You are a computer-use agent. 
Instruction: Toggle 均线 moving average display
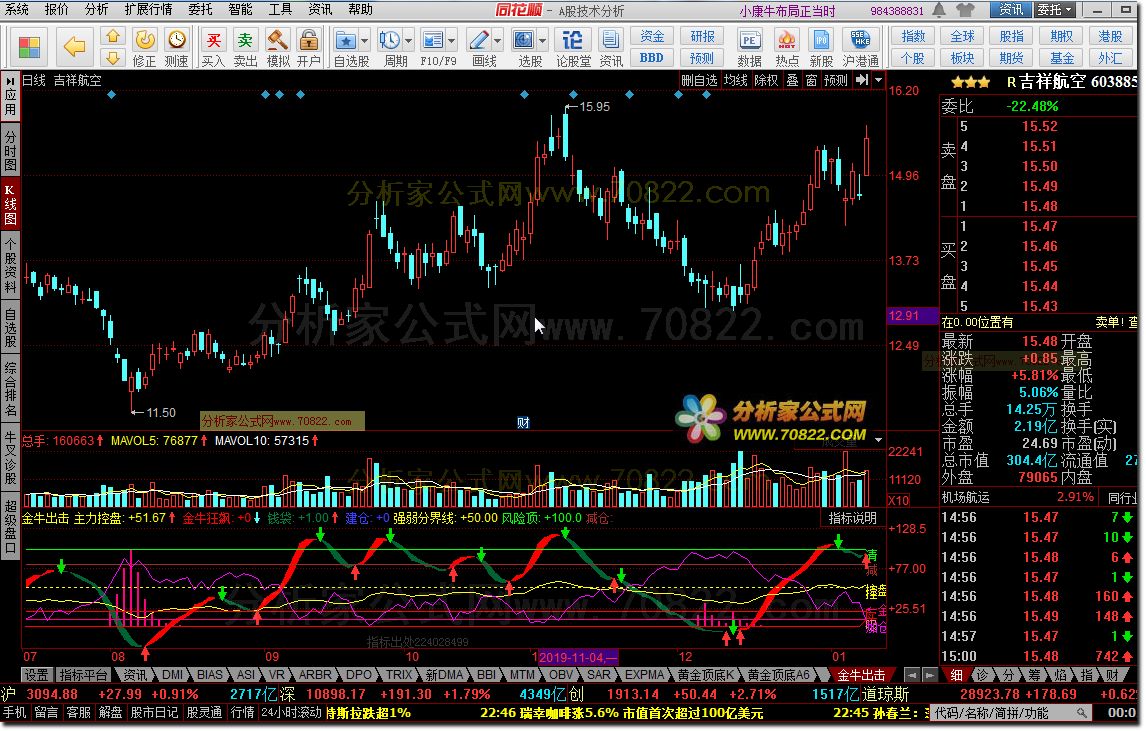[x=735, y=80]
